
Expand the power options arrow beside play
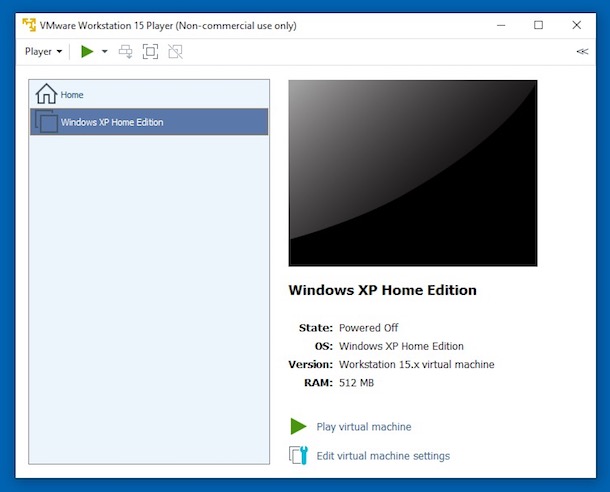pos(105,51)
